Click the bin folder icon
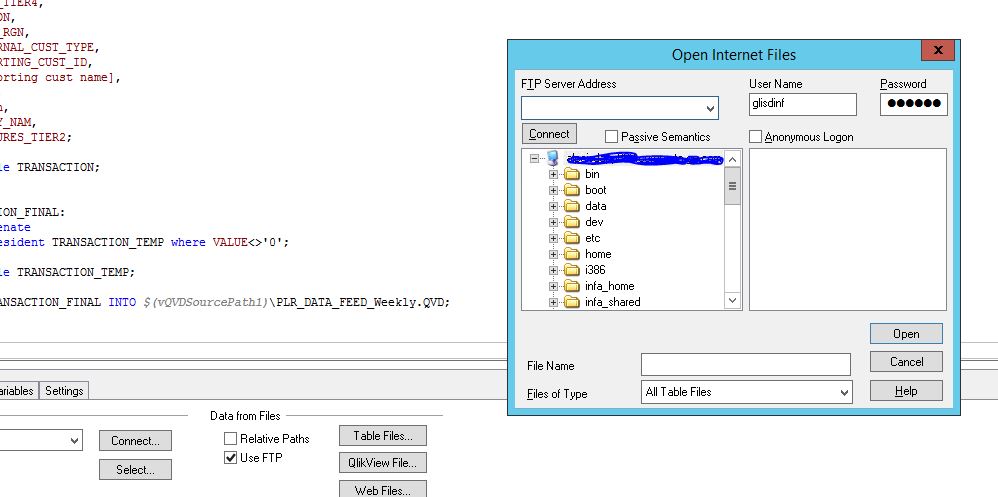 572,174
